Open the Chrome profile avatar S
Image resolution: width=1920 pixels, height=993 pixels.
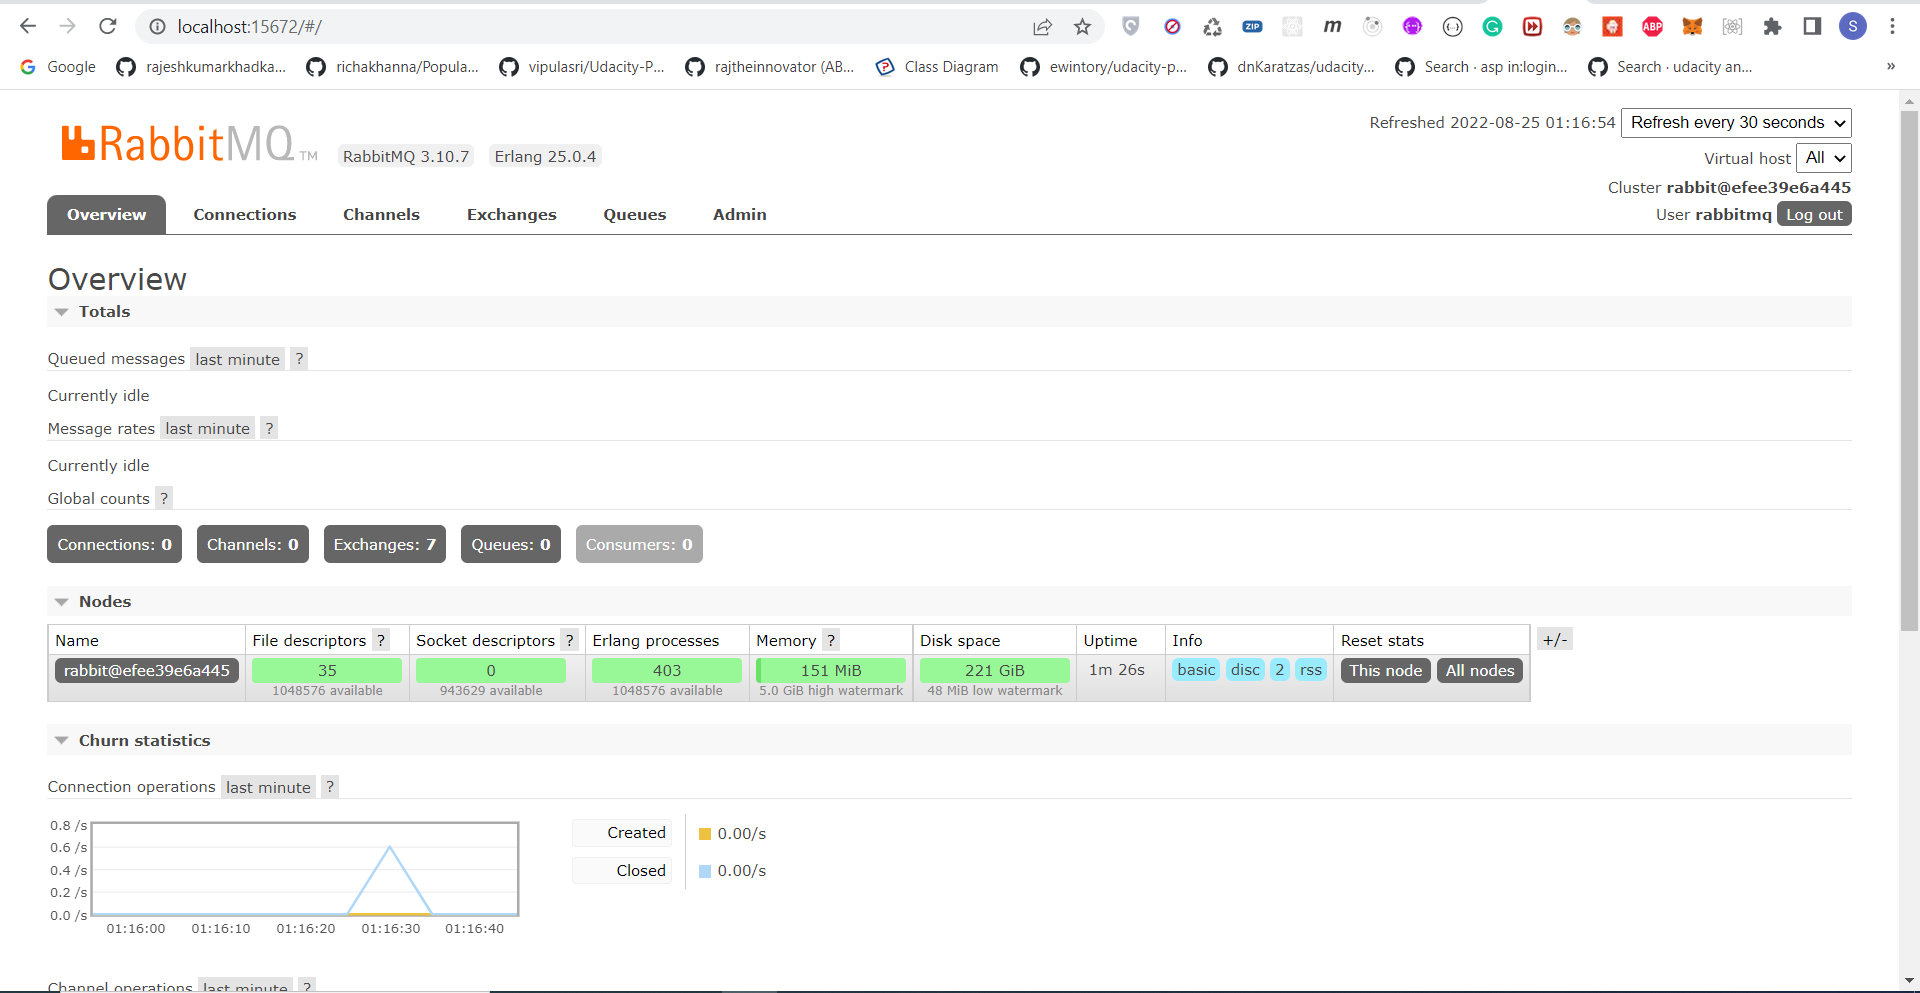(1853, 27)
